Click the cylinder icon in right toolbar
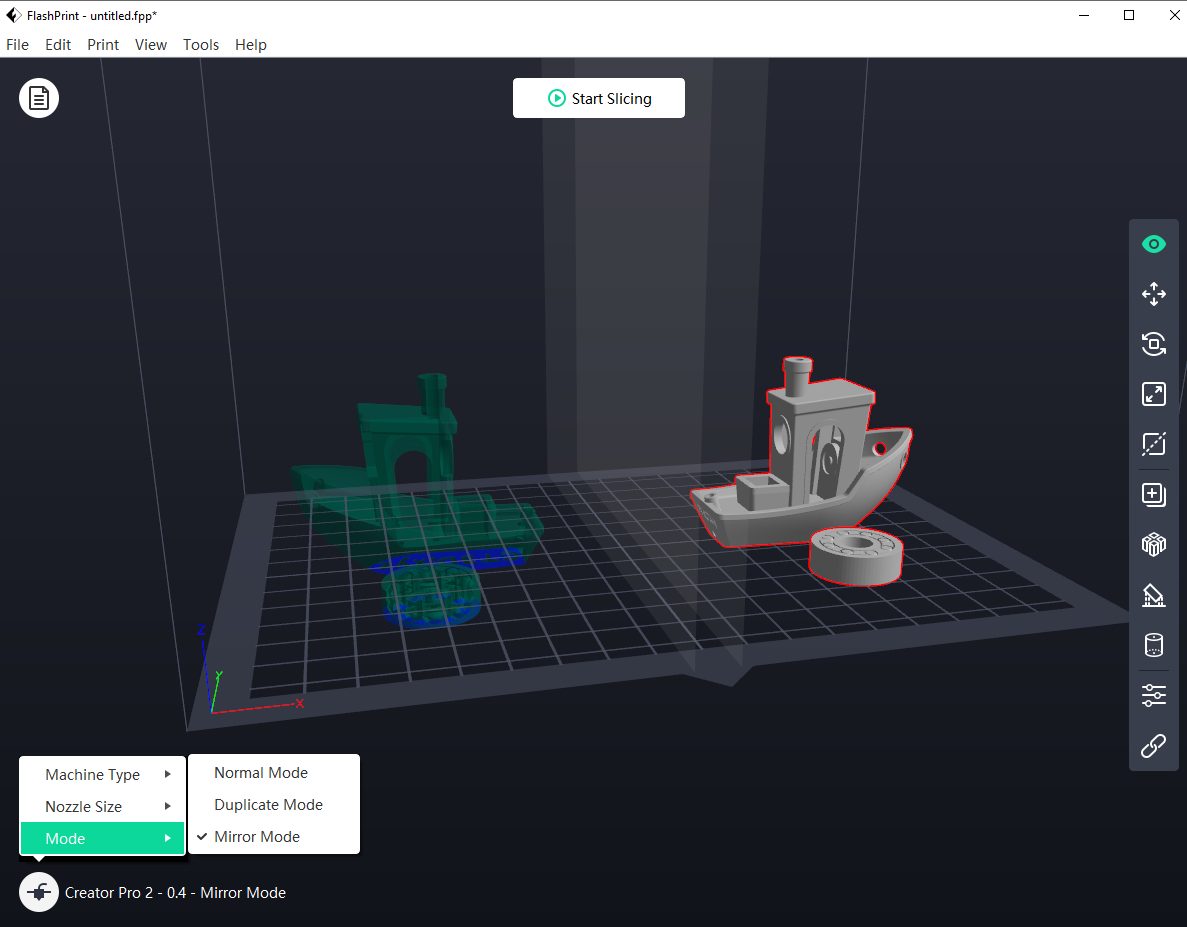 click(x=1154, y=645)
